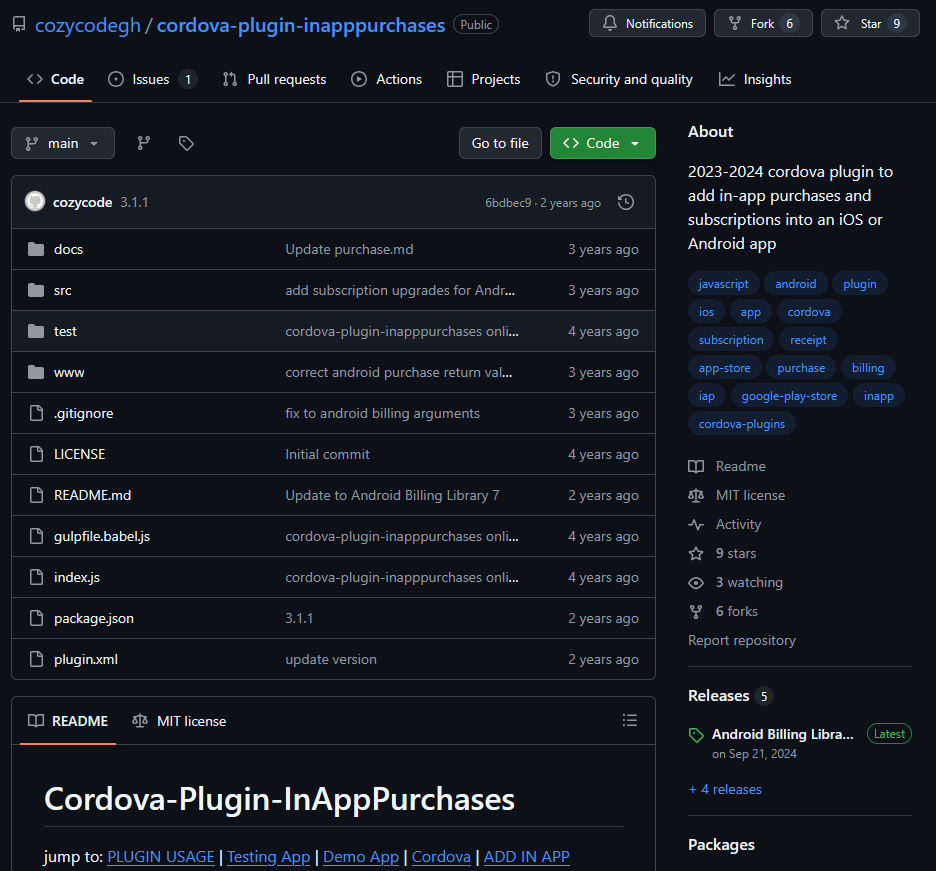The width and height of the screenshot is (936, 871).
Task: Star the repository with the Star button
Action: coord(869,22)
